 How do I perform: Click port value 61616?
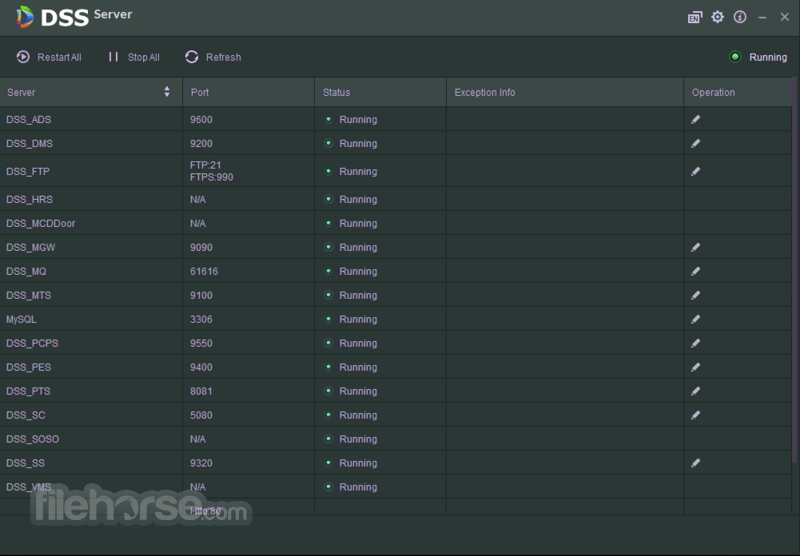[204, 271]
